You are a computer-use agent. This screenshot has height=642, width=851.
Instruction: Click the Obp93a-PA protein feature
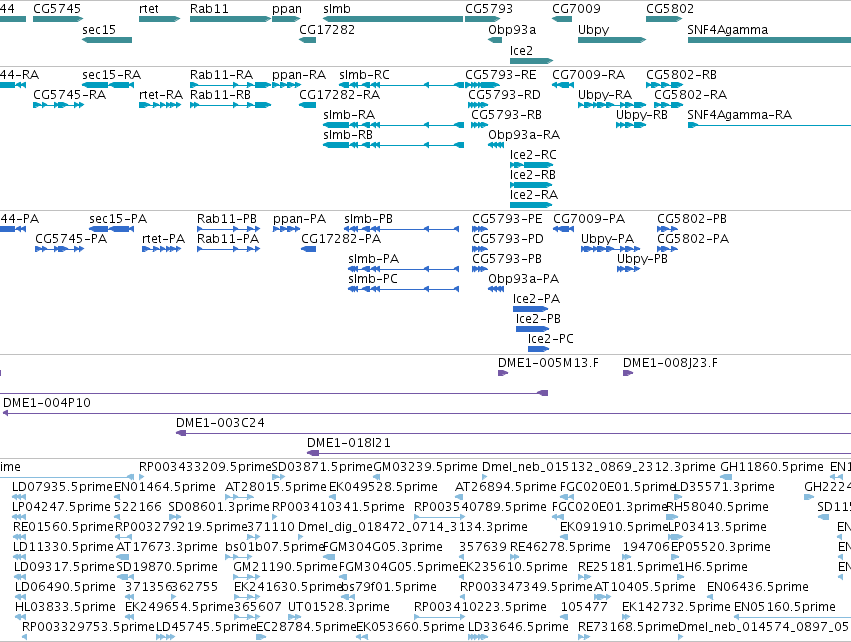(496, 289)
